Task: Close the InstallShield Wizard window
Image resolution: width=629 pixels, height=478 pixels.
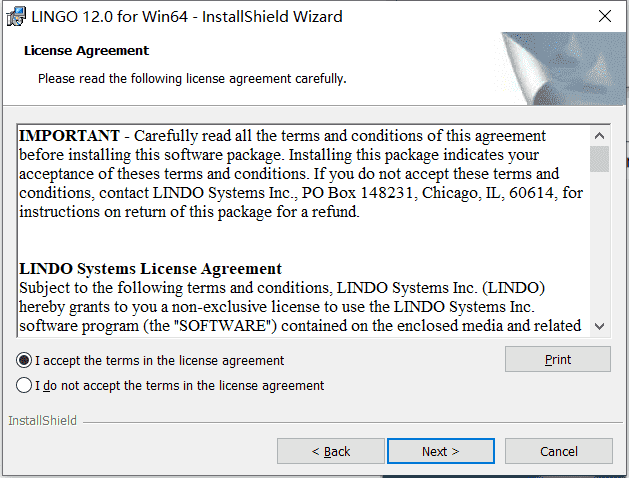Action: 605,16
